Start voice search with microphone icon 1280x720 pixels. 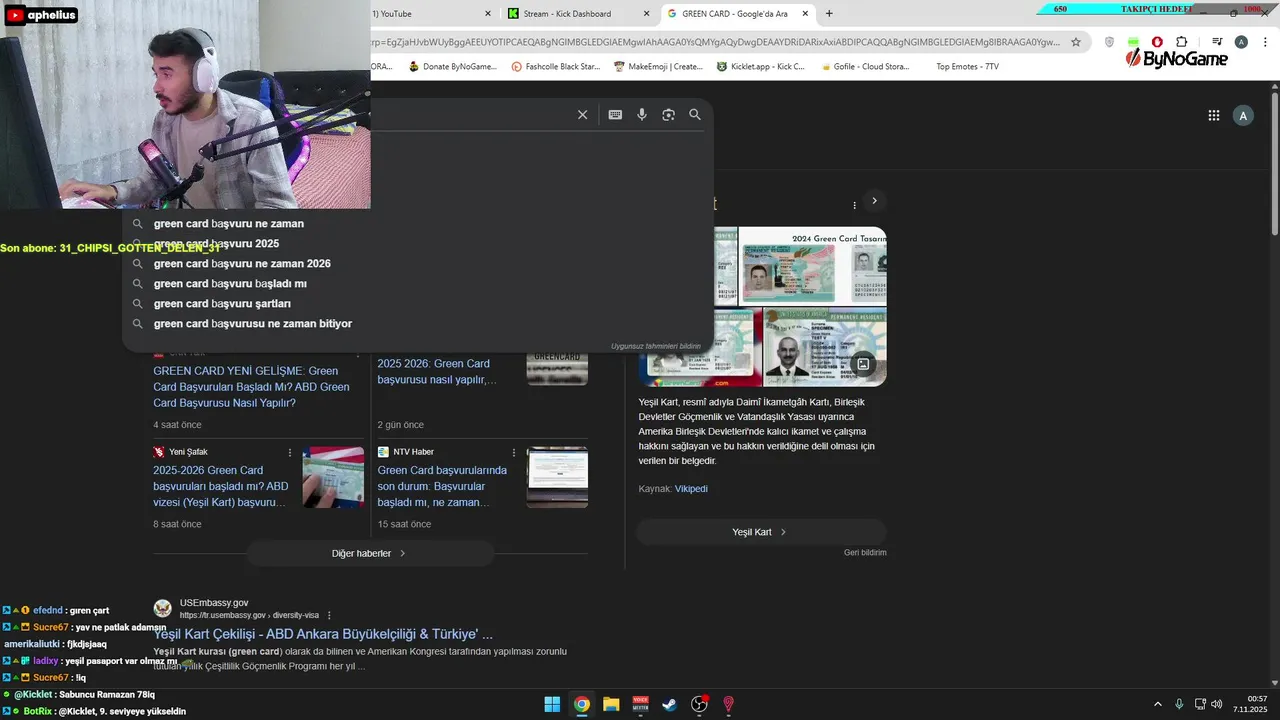click(x=642, y=115)
